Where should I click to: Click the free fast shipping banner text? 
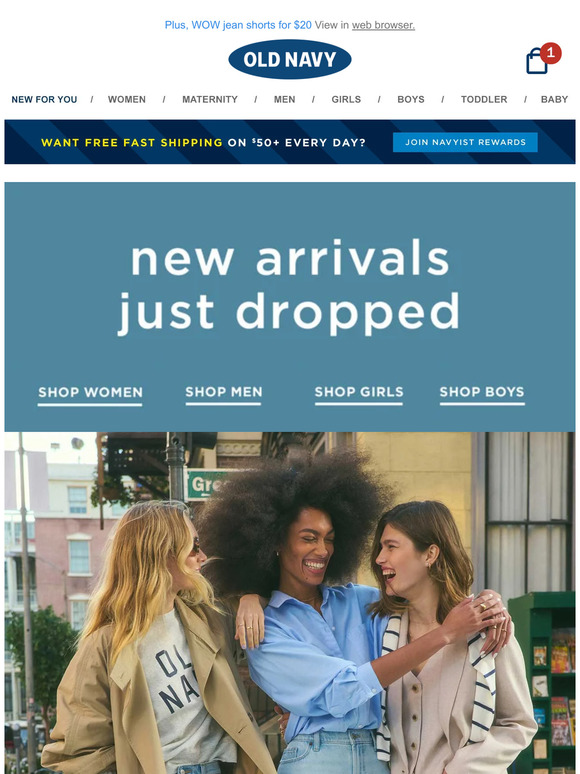[203, 143]
